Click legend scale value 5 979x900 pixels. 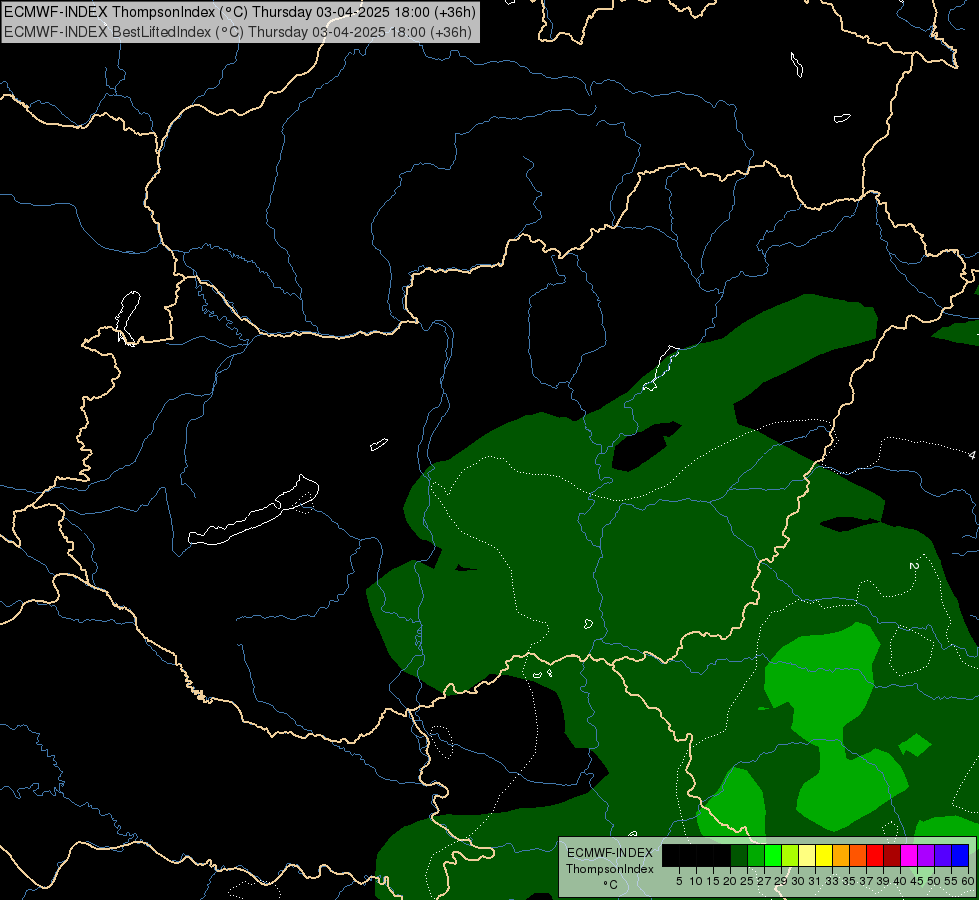click(679, 881)
